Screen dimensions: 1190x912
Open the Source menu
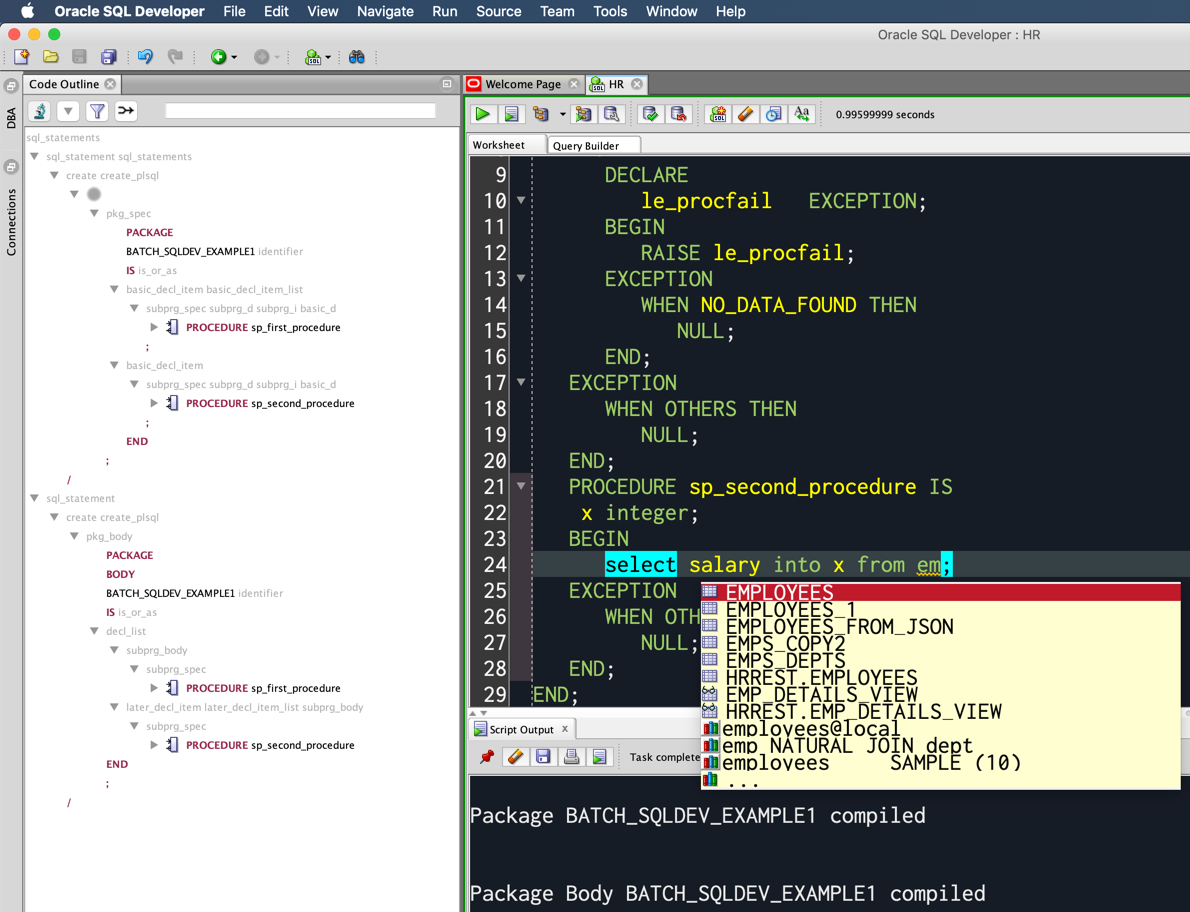pyautogui.click(x=499, y=11)
